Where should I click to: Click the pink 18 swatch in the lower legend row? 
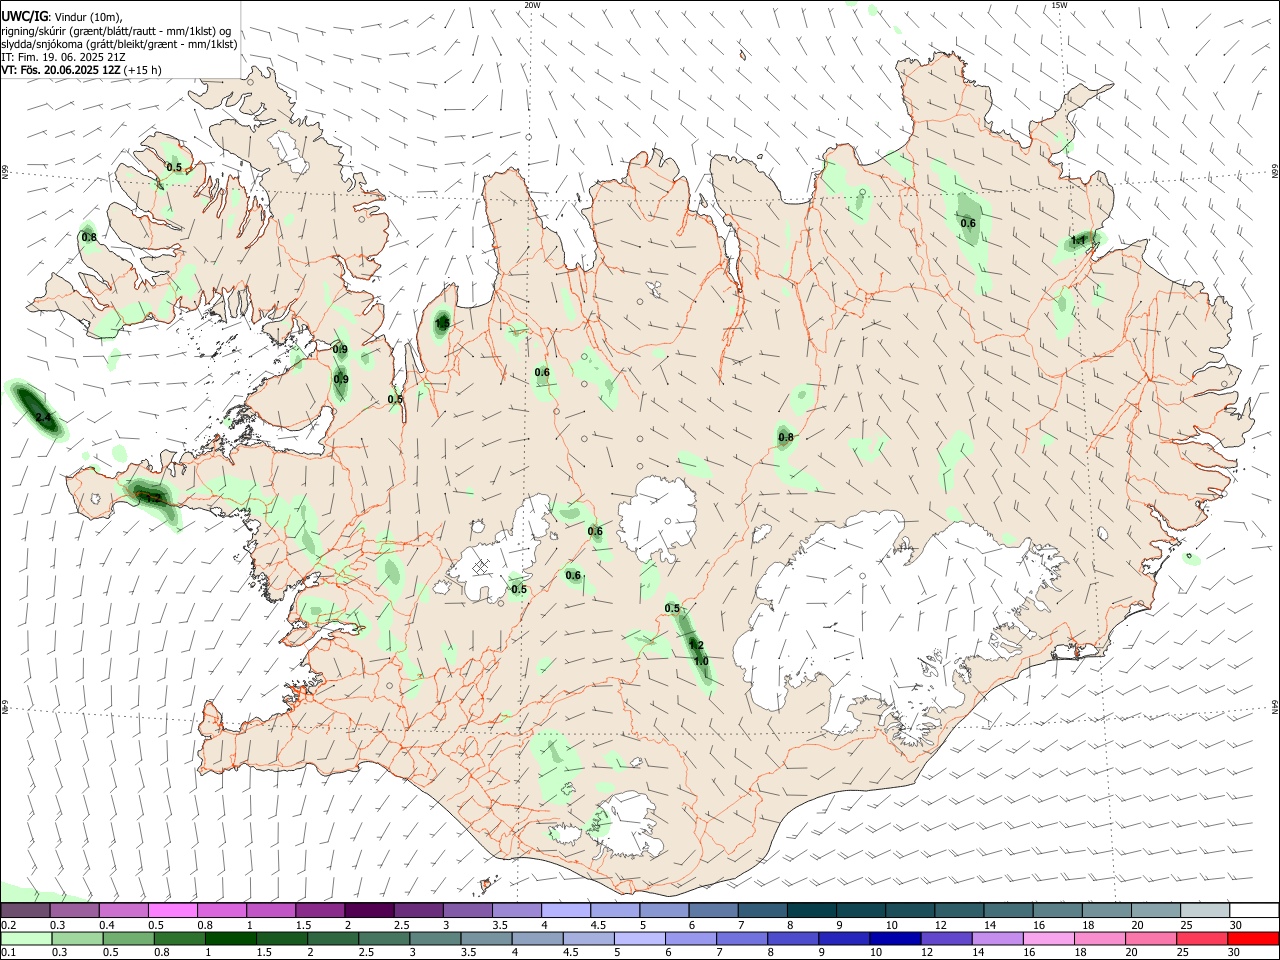pos(1098,938)
